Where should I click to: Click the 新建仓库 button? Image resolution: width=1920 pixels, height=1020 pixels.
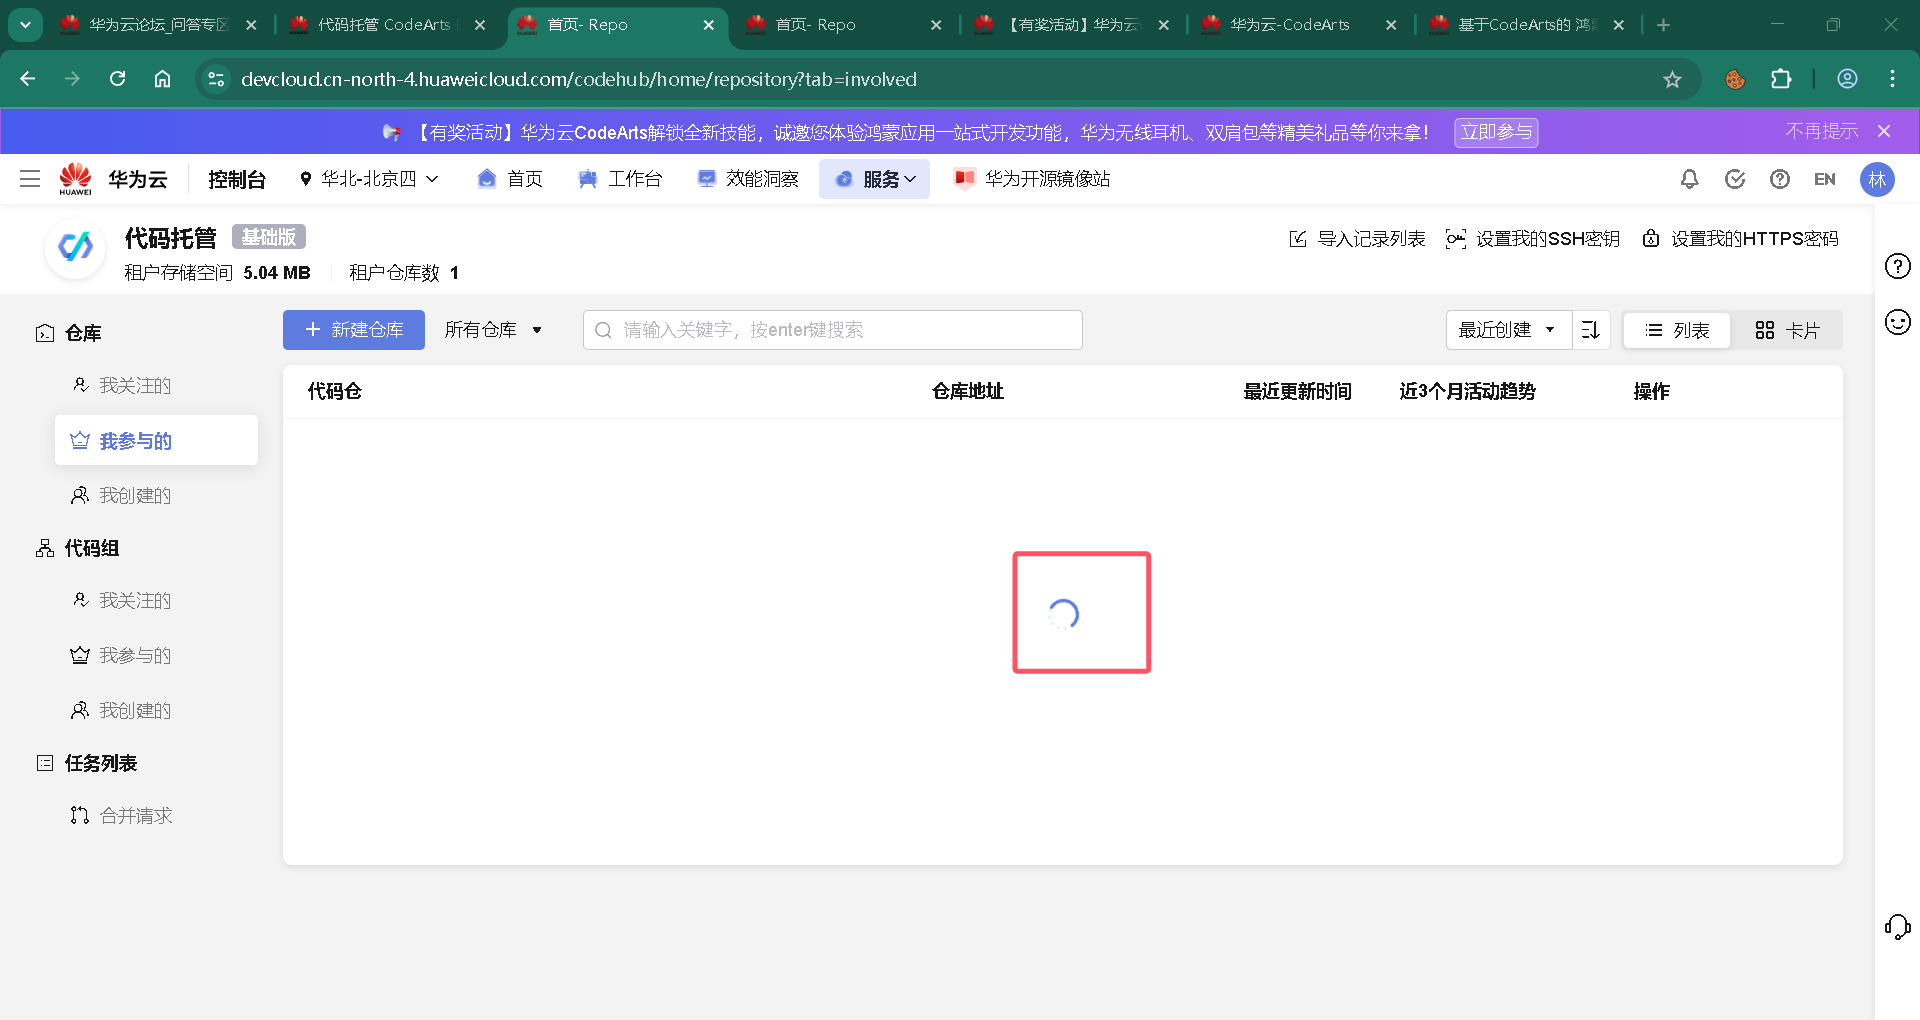(x=354, y=330)
